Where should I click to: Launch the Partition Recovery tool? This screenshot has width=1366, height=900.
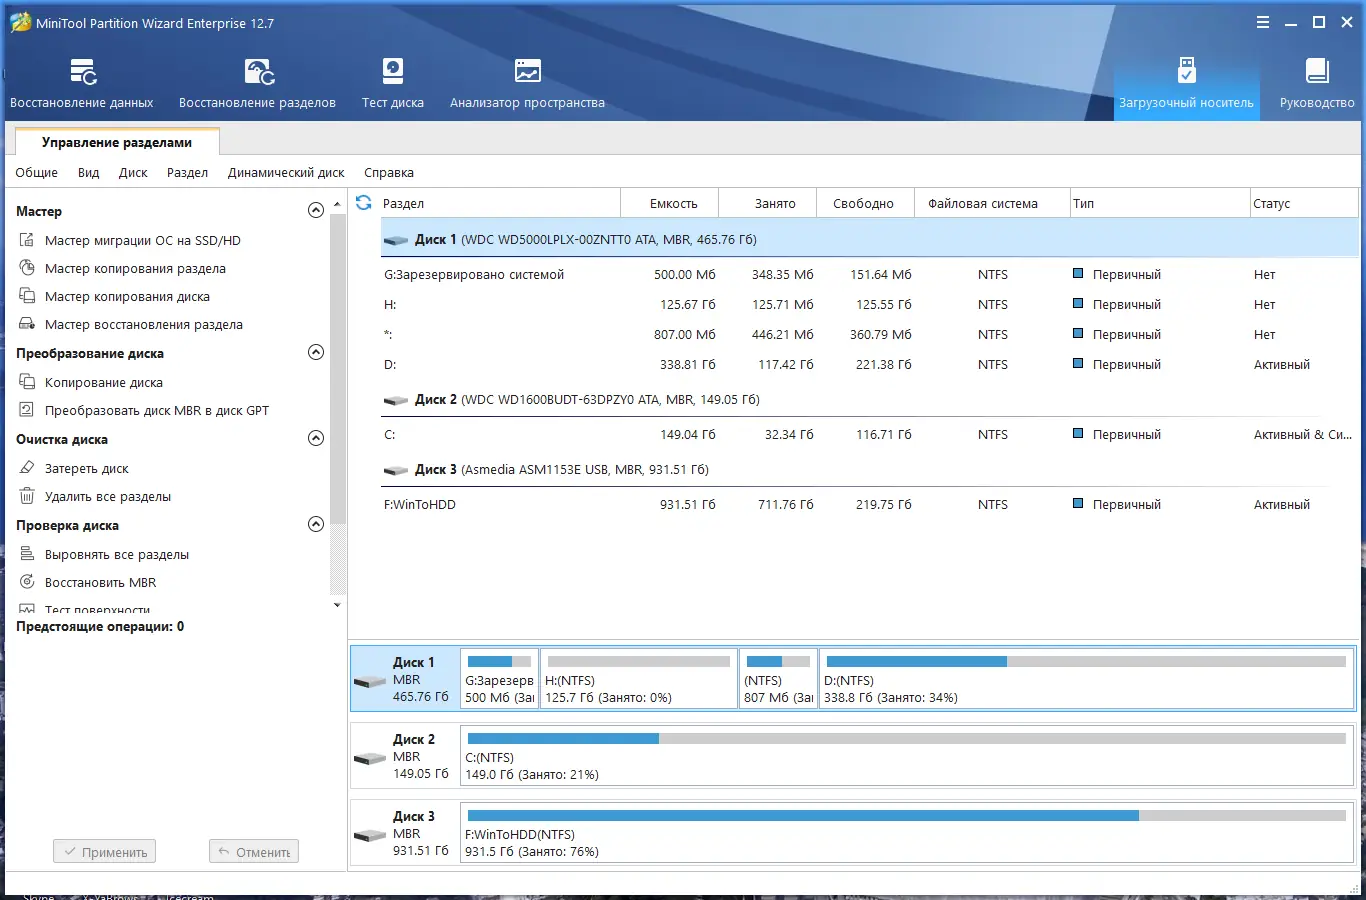[x=258, y=72]
